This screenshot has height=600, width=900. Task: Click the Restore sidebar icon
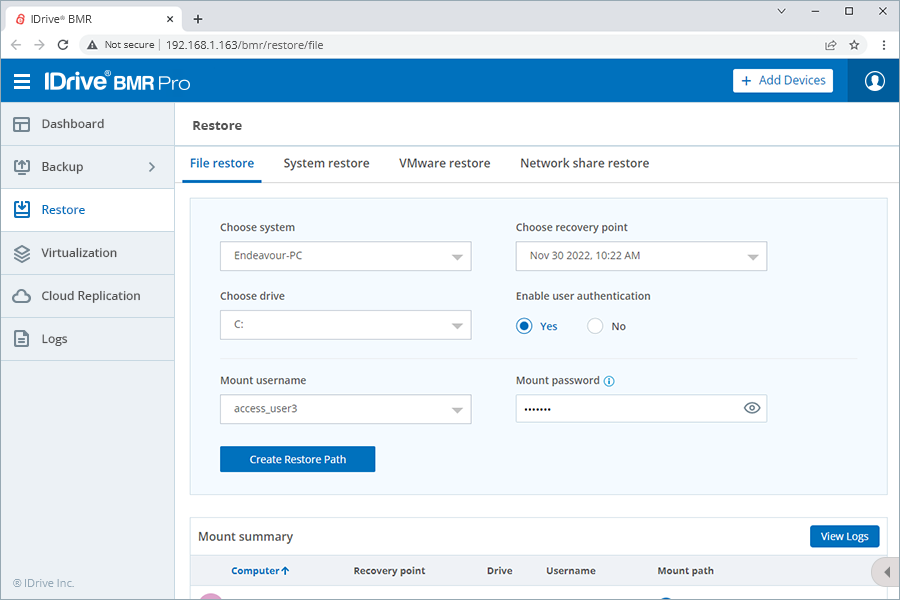[x=22, y=209]
